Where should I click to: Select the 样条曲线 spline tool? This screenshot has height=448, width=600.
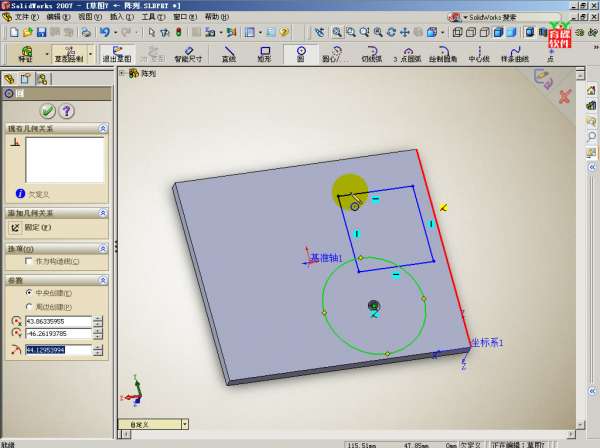tap(514, 53)
